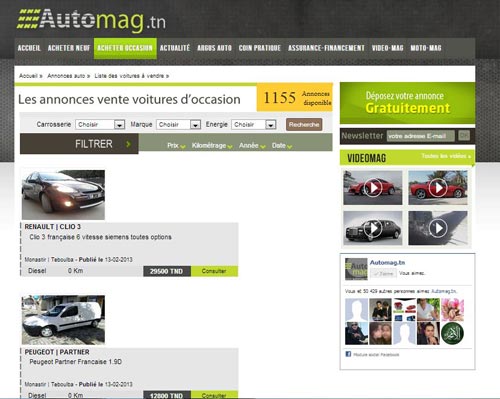Sort listings by Année

(252, 146)
